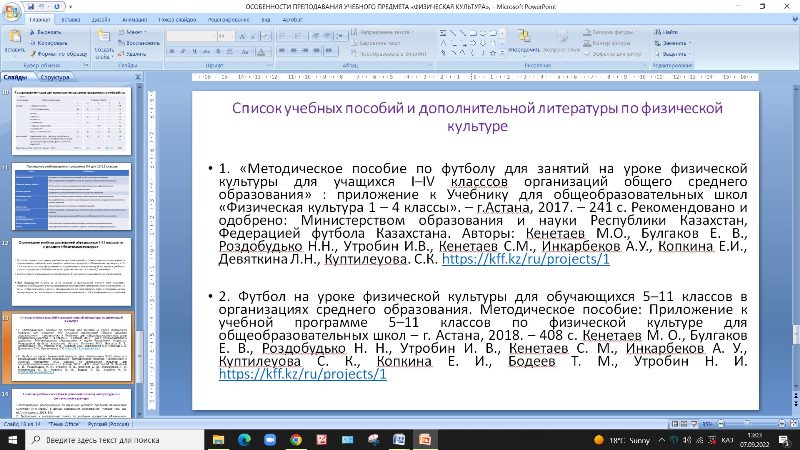Toggle italic formatting
Image resolution: width=800 pixels, height=450 pixels.
183,52
